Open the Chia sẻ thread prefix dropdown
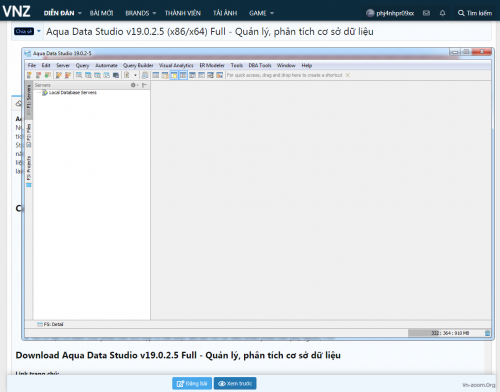This screenshot has height=392, width=500. pyautogui.click(x=27, y=31)
